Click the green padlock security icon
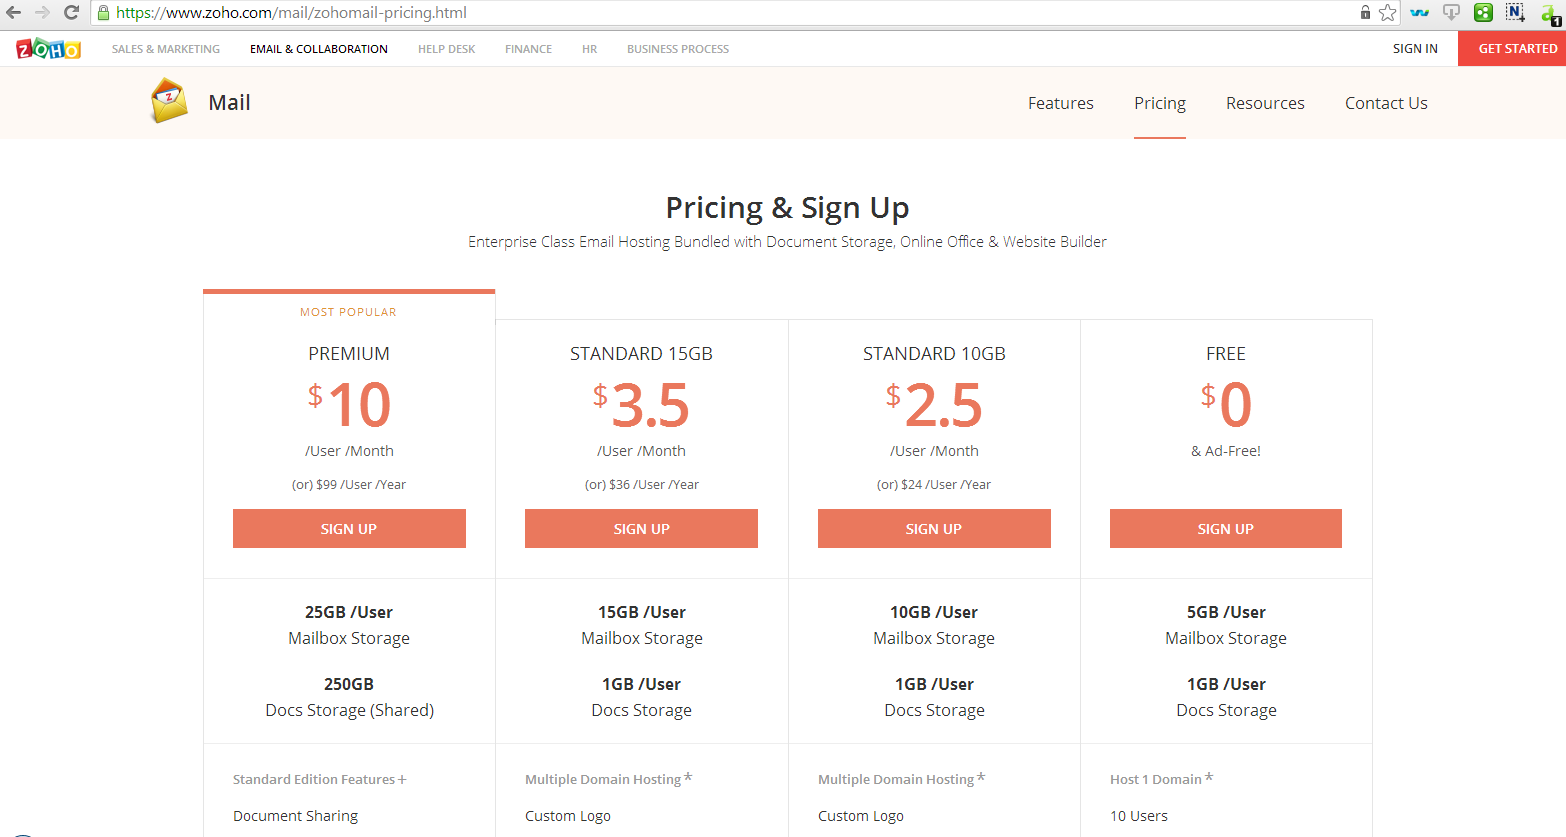The height and width of the screenshot is (837, 1566). coord(103,13)
